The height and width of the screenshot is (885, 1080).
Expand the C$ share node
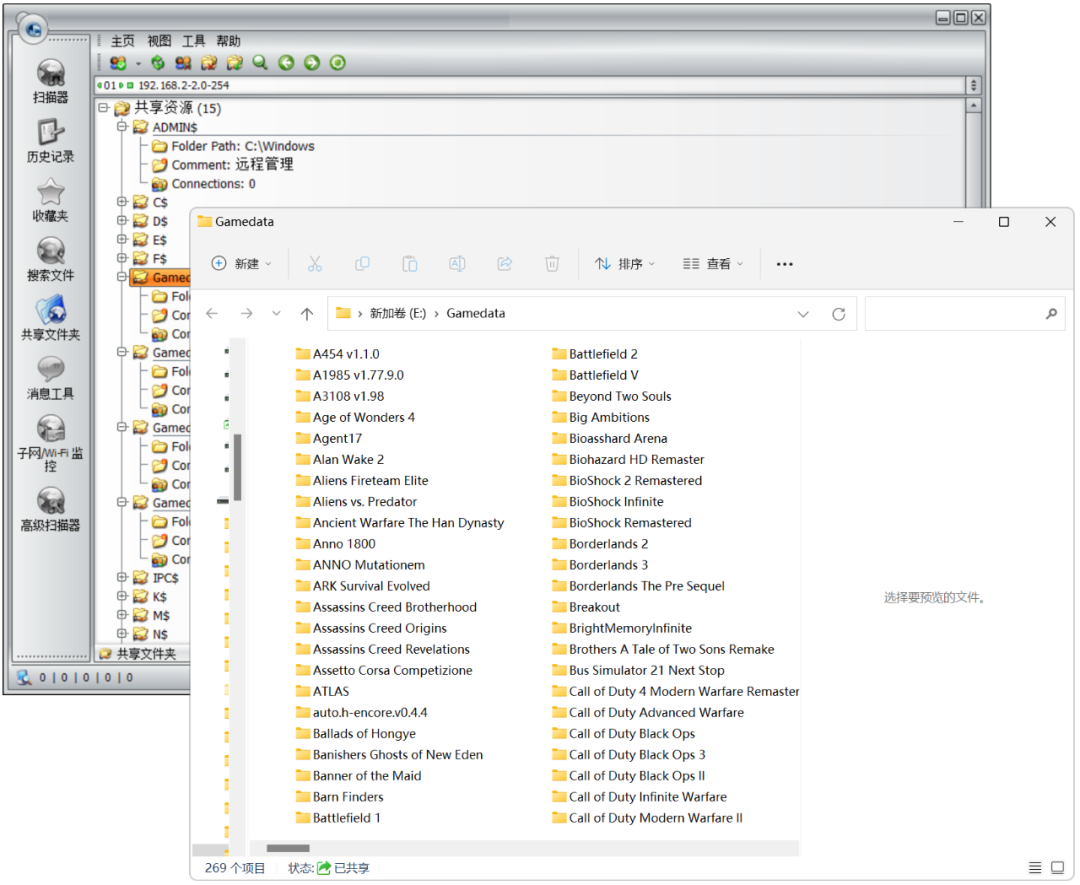pyautogui.click(x=122, y=202)
